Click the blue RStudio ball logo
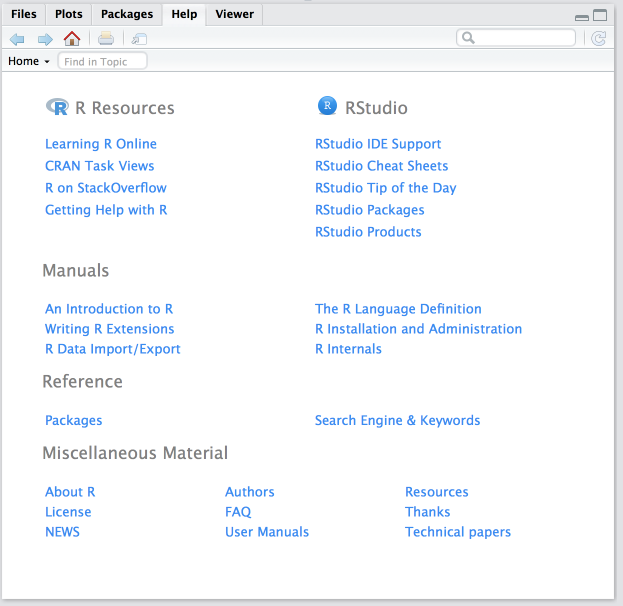 327,106
